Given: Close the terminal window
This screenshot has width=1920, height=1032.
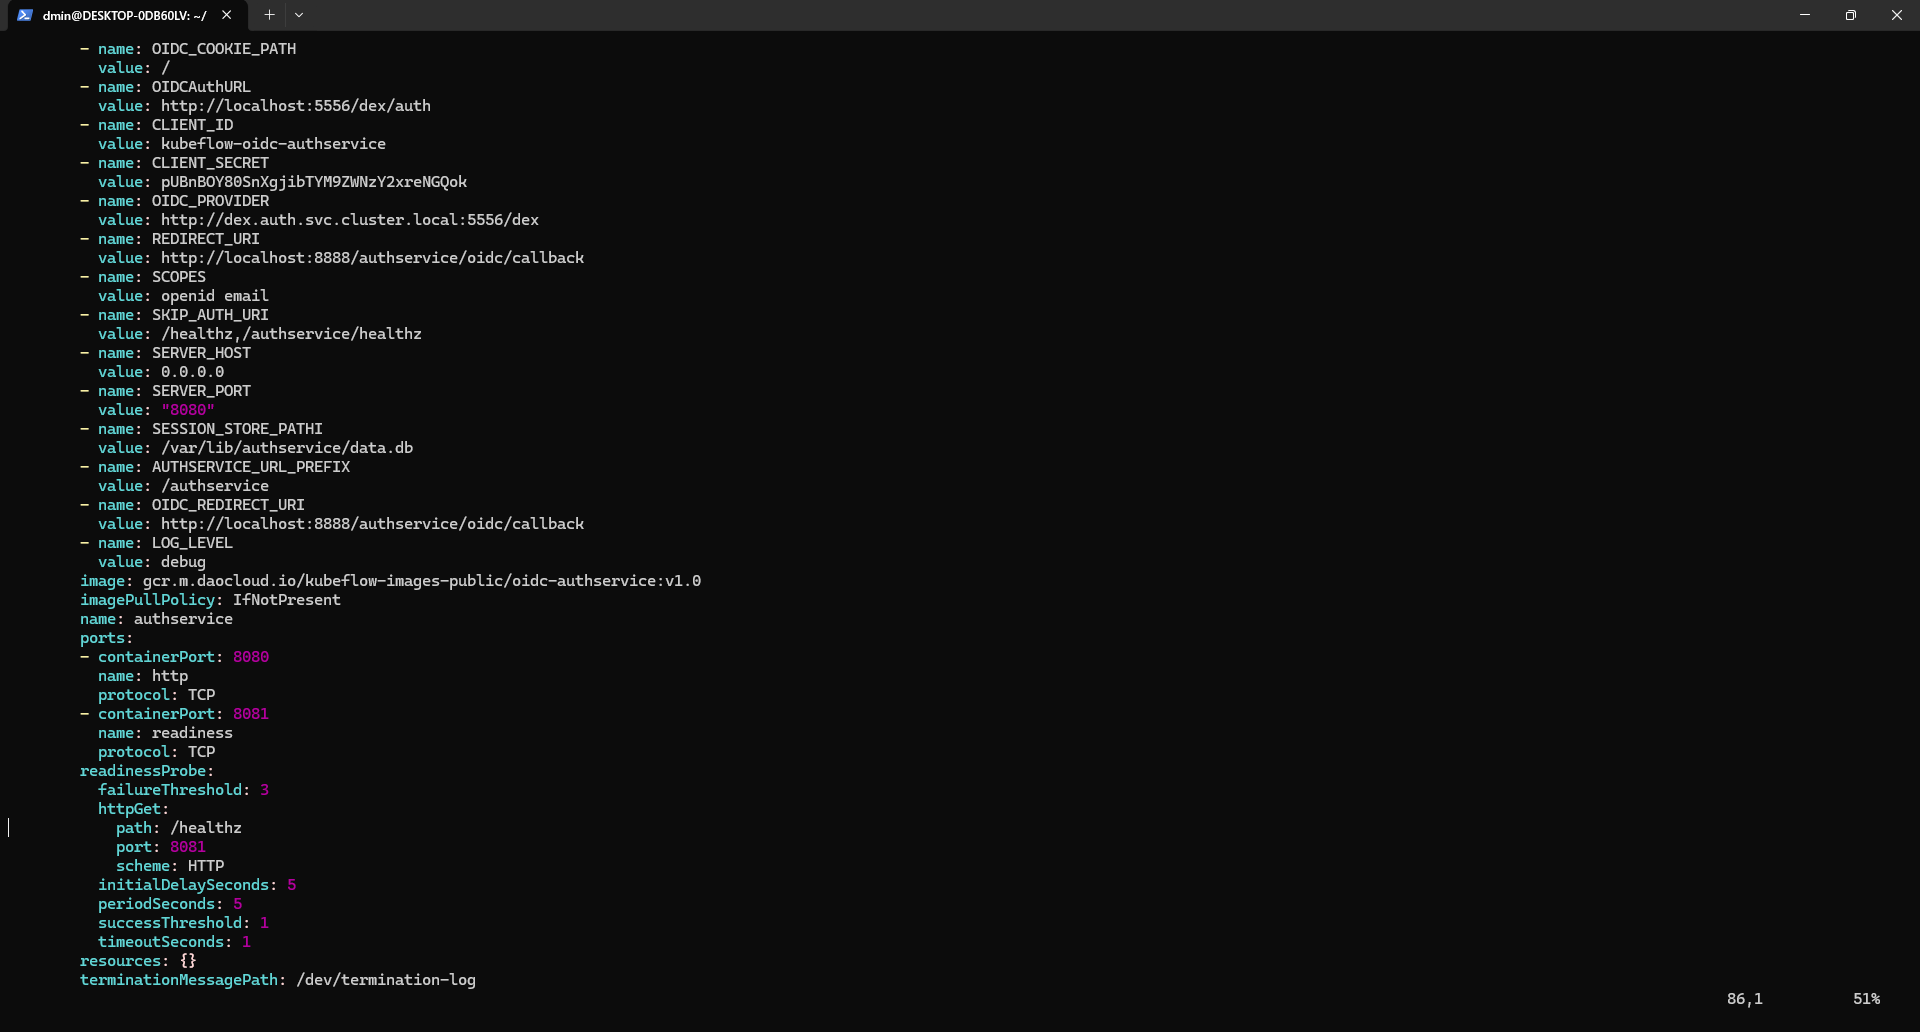Looking at the screenshot, I should pos(1897,15).
